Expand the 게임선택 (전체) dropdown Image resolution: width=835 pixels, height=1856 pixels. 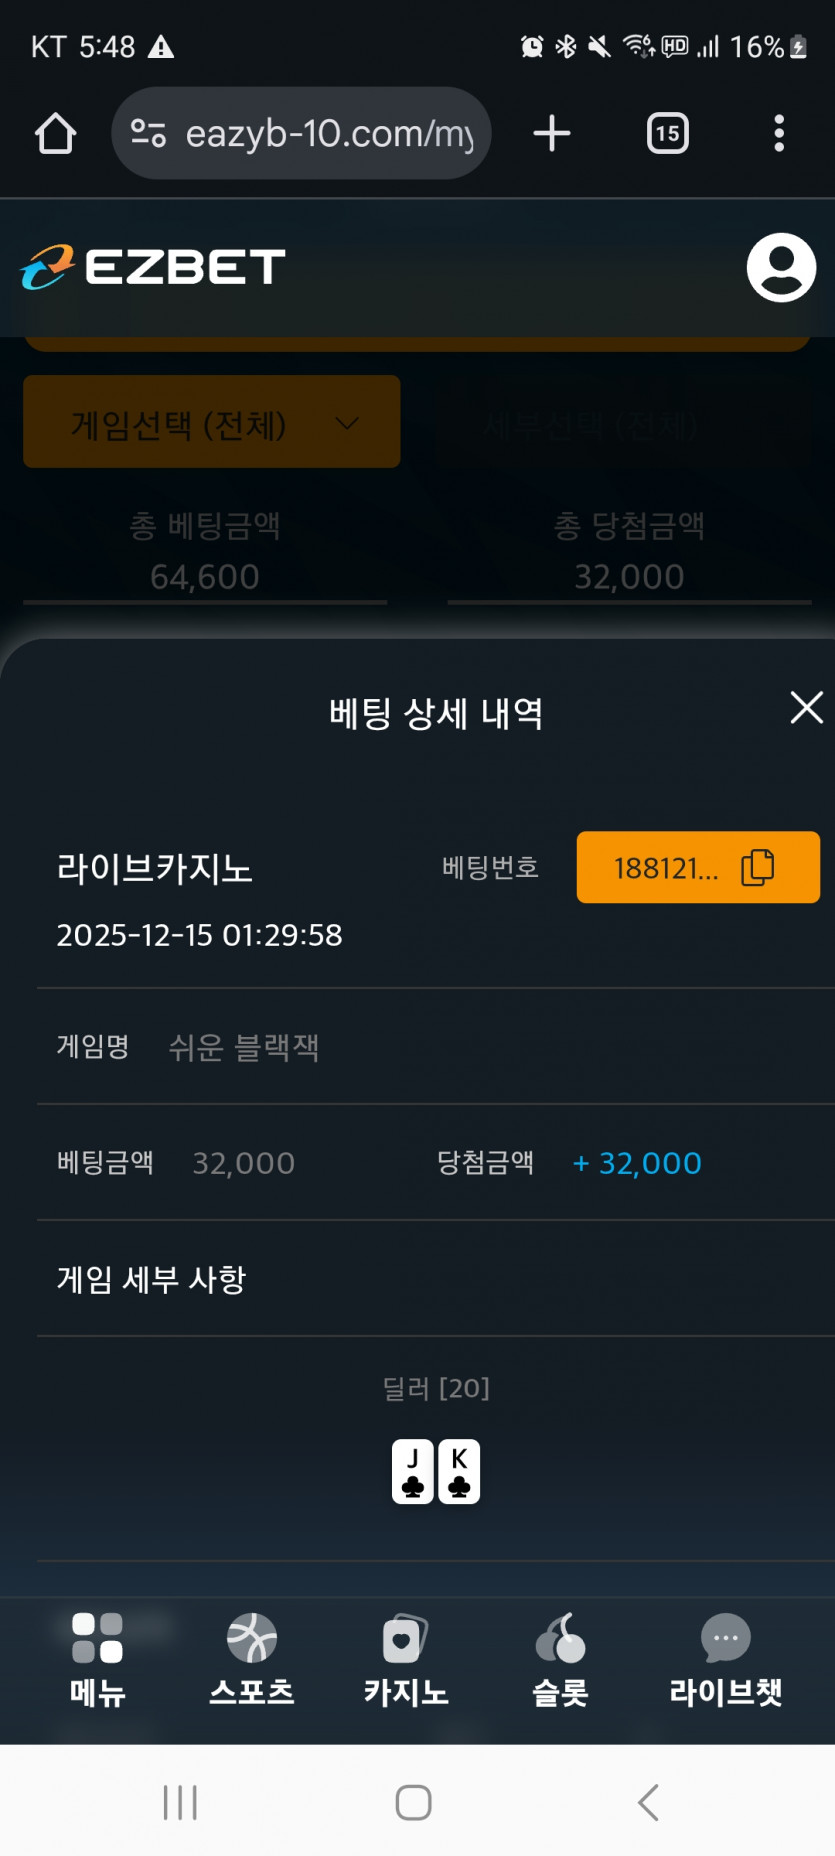tap(211, 422)
